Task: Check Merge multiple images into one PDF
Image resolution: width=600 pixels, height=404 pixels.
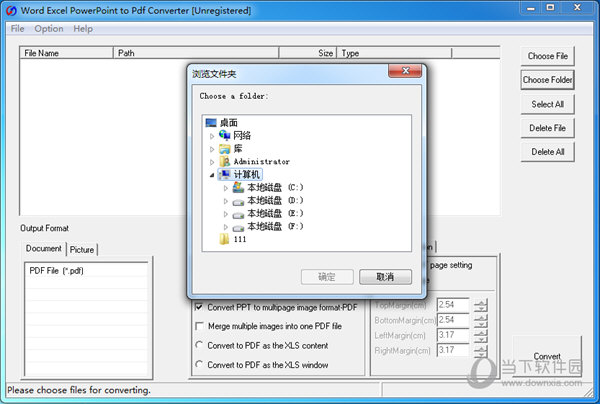Action: (x=199, y=326)
